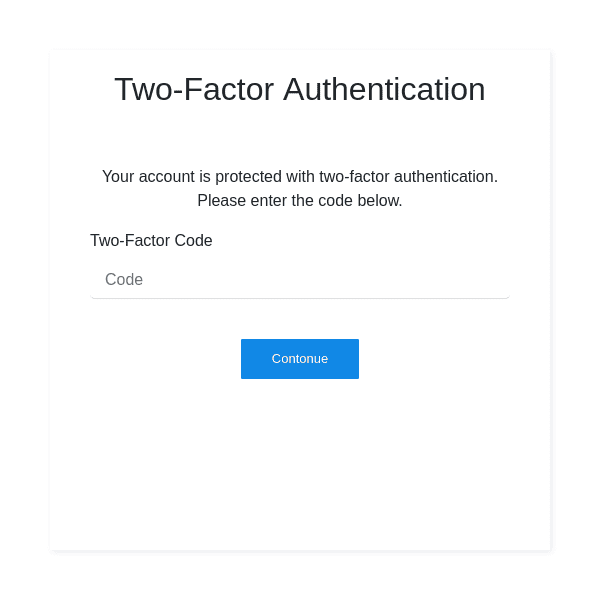Click the 'Code' placeholder text
Image resolution: width=600 pixels, height=600 pixels.
(124, 280)
